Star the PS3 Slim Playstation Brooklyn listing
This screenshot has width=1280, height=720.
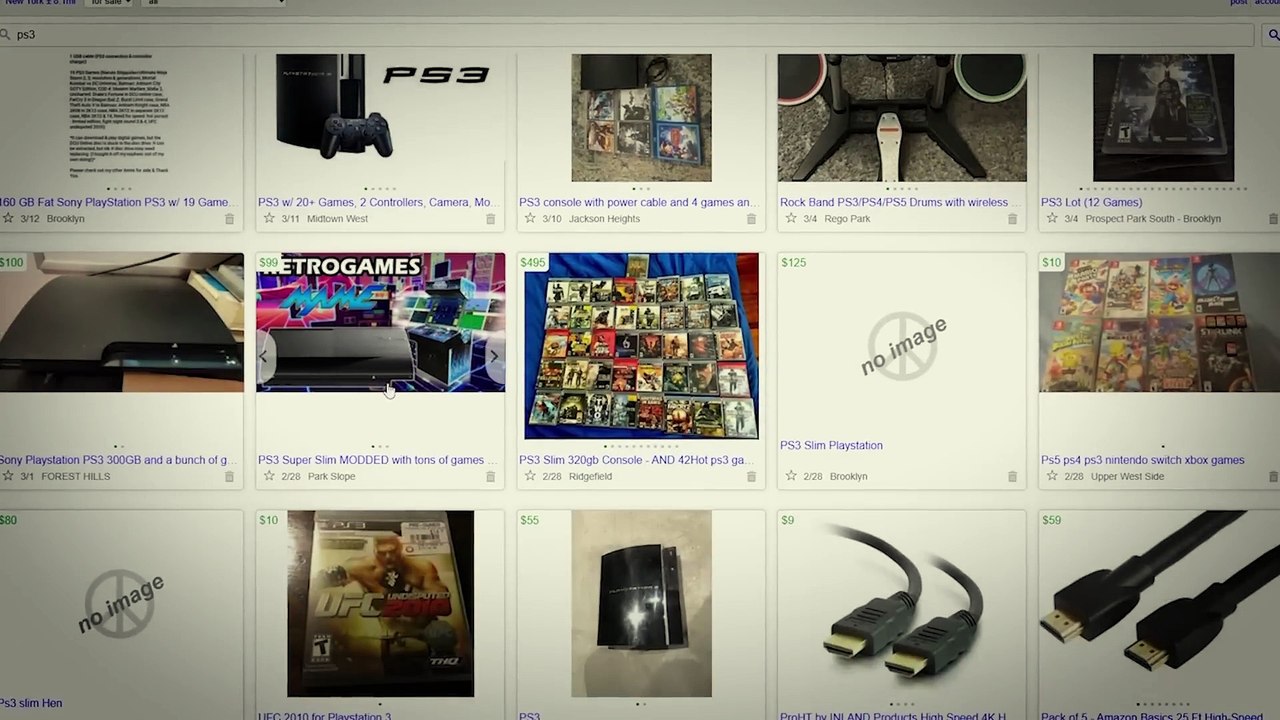click(x=791, y=476)
